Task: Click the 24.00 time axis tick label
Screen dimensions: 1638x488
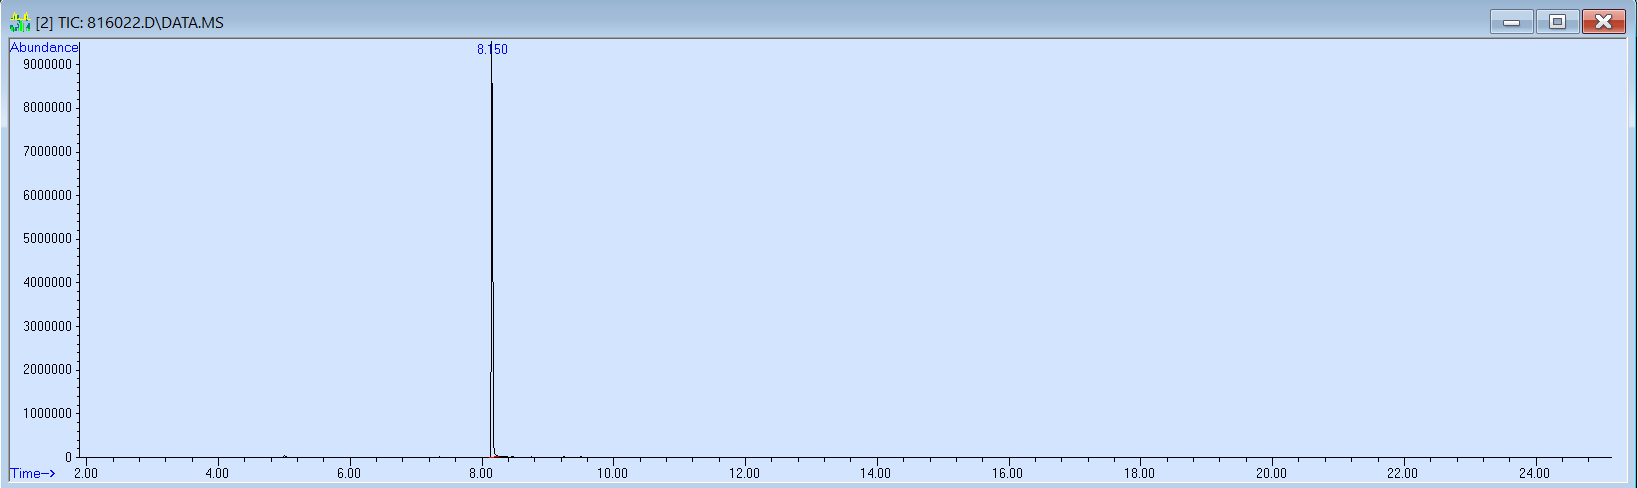Action: point(1534,473)
